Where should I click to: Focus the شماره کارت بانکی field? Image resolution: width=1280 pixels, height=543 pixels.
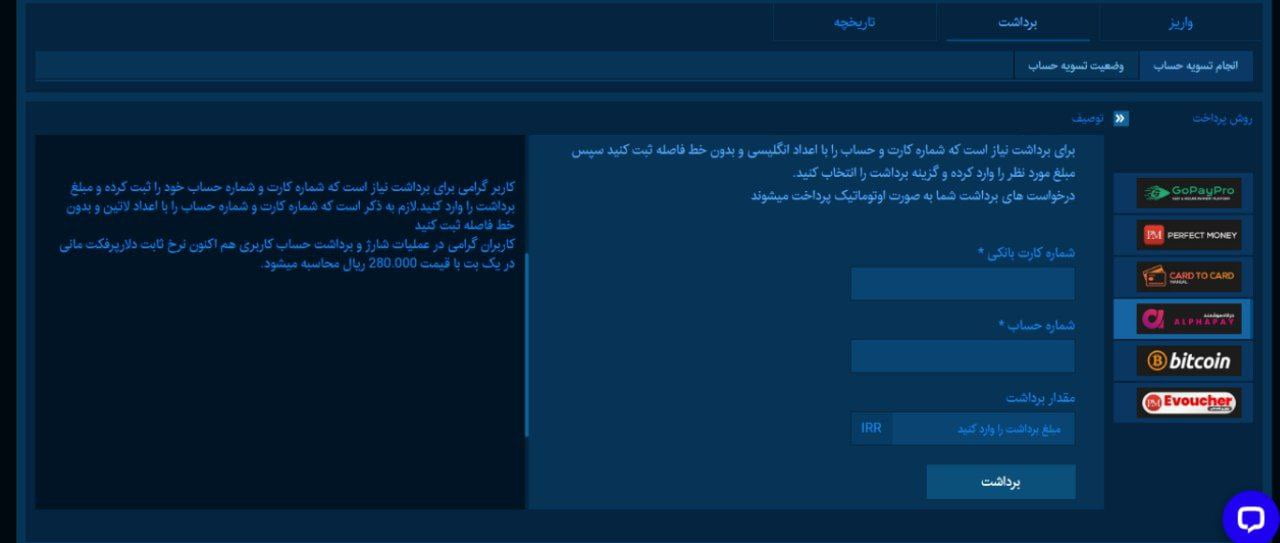point(963,283)
